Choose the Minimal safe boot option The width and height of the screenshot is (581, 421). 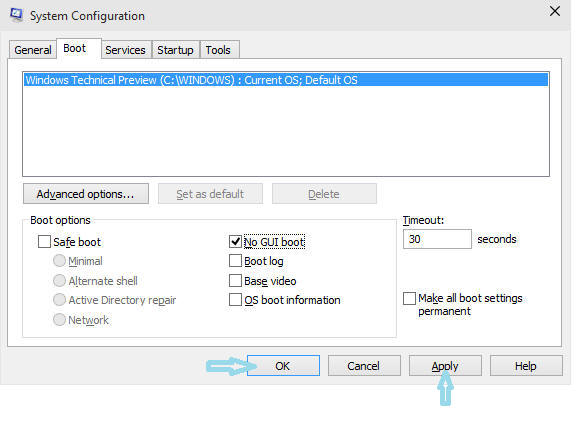tap(59, 261)
